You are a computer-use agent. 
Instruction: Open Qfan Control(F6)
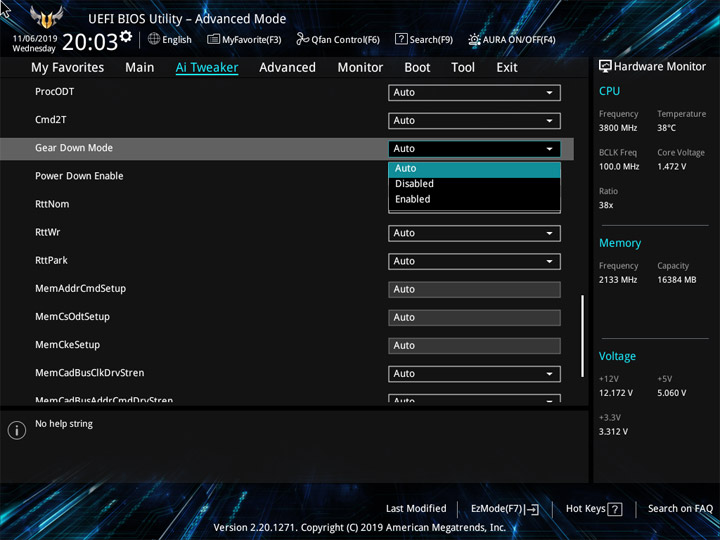338,39
